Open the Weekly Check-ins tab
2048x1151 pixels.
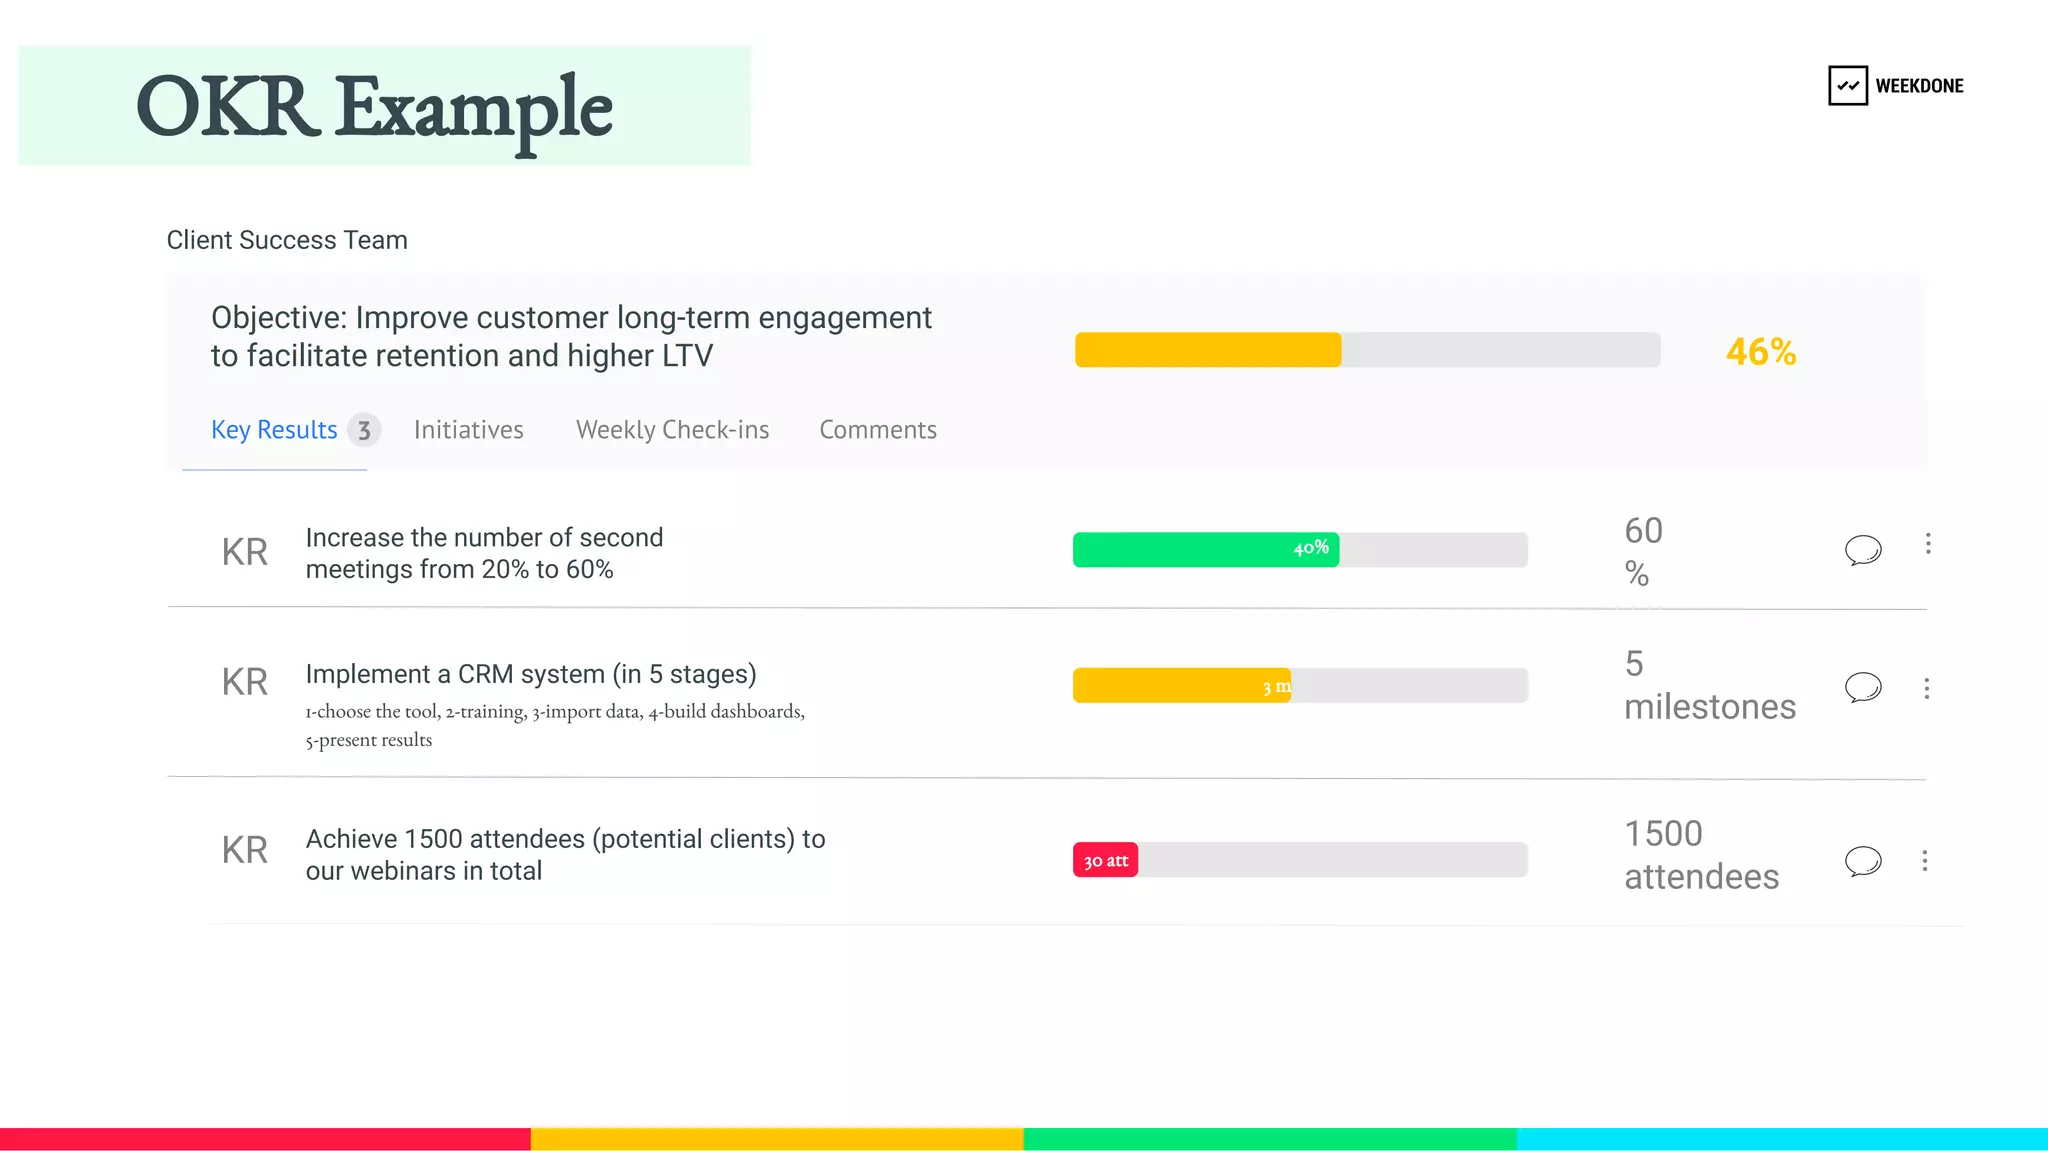673,430
